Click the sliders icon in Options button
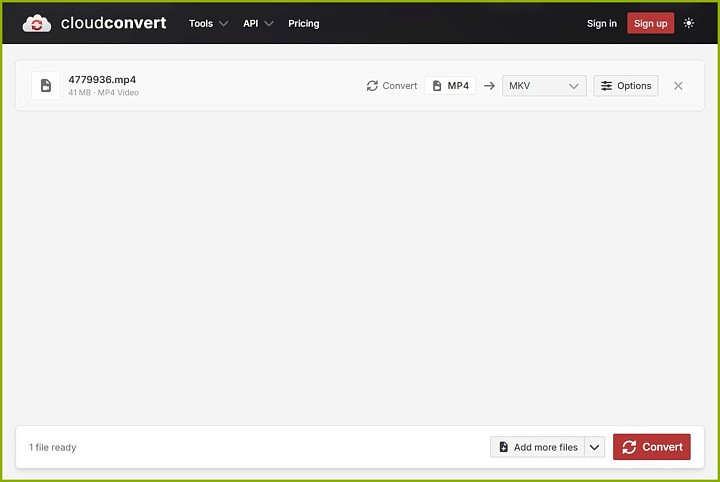This screenshot has width=720, height=482. click(606, 86)
